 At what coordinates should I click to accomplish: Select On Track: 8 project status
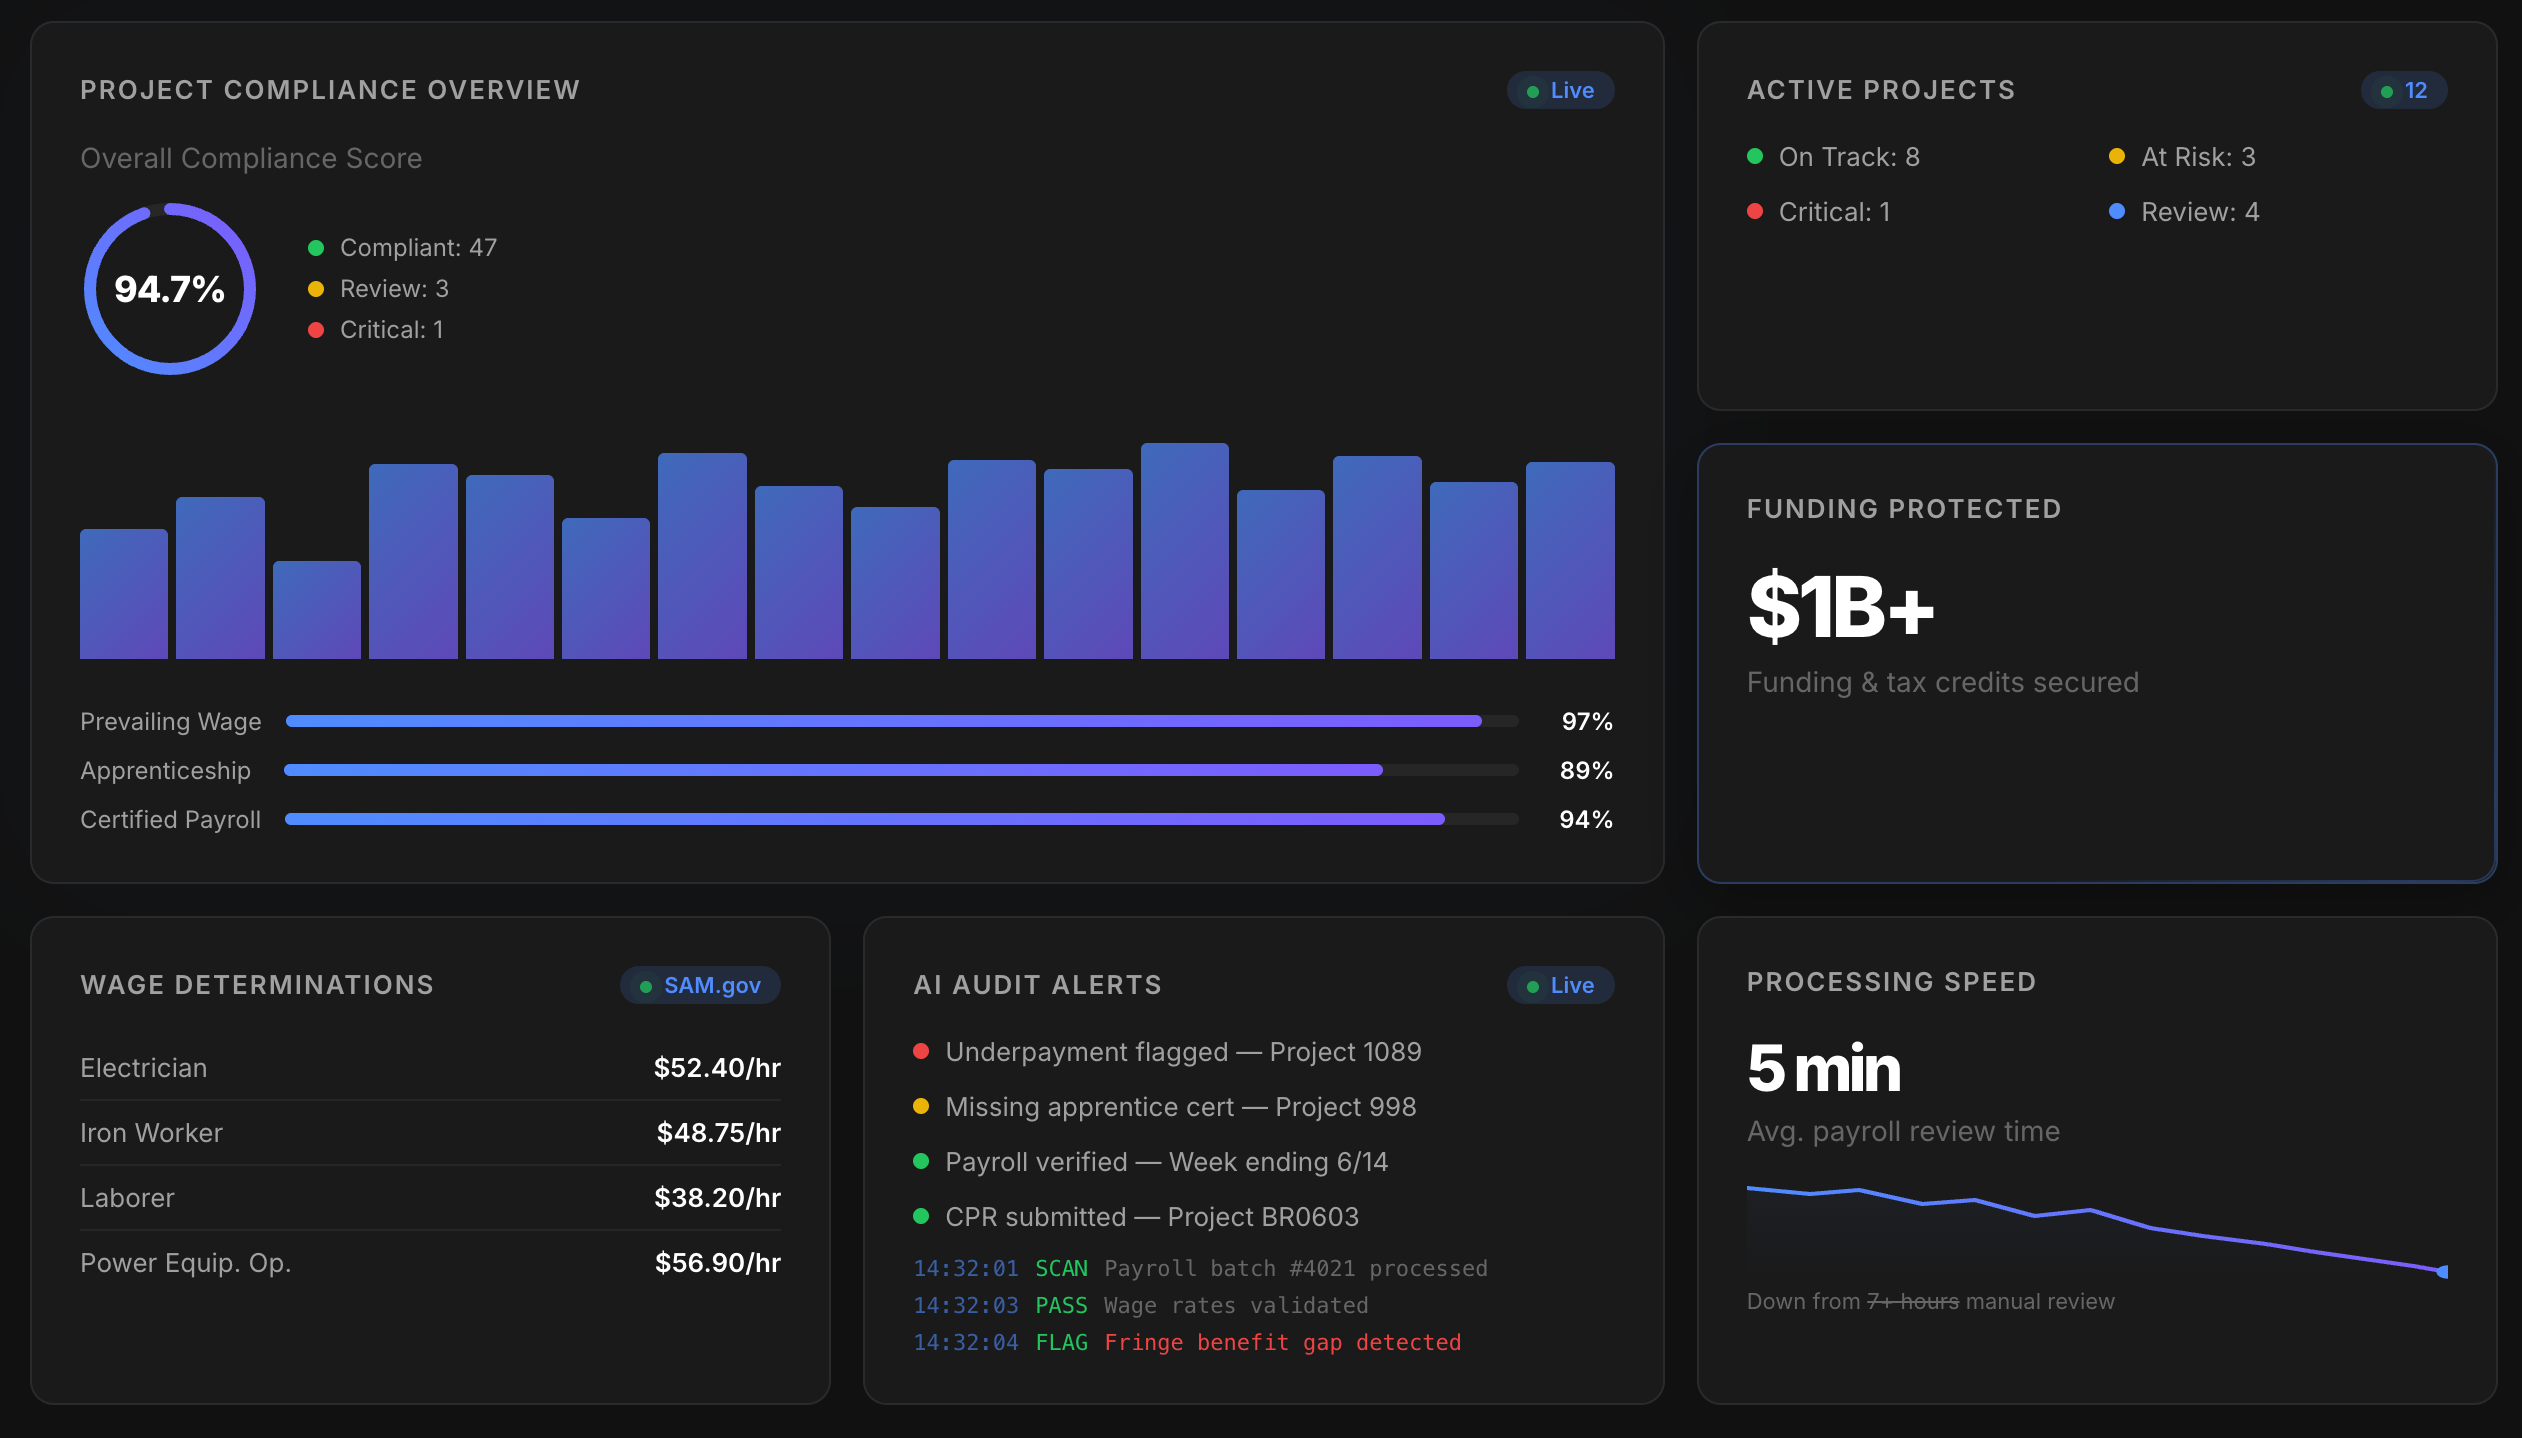tap(1833, 157)
